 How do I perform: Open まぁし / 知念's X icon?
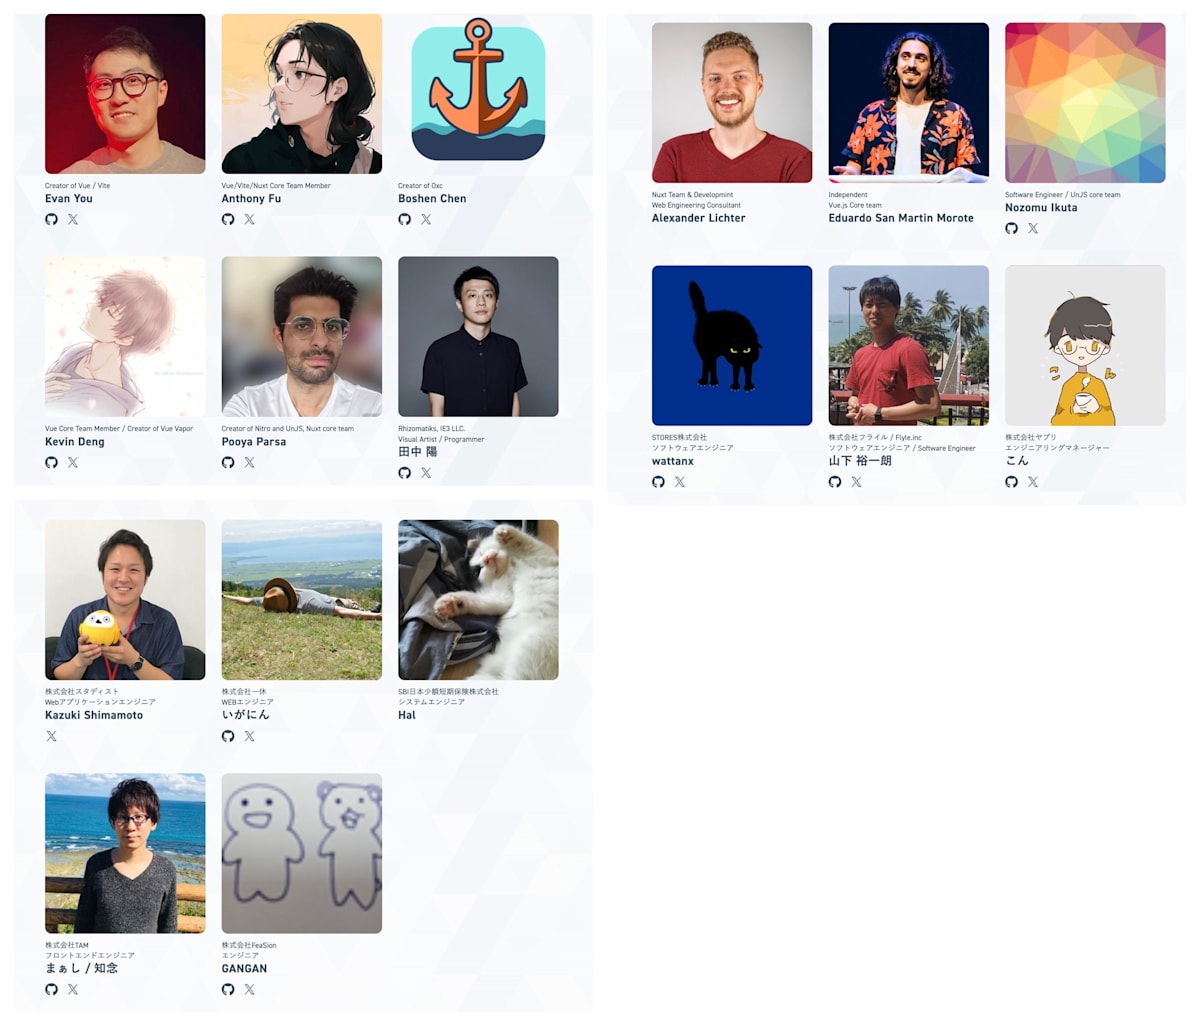click(73, 989)
